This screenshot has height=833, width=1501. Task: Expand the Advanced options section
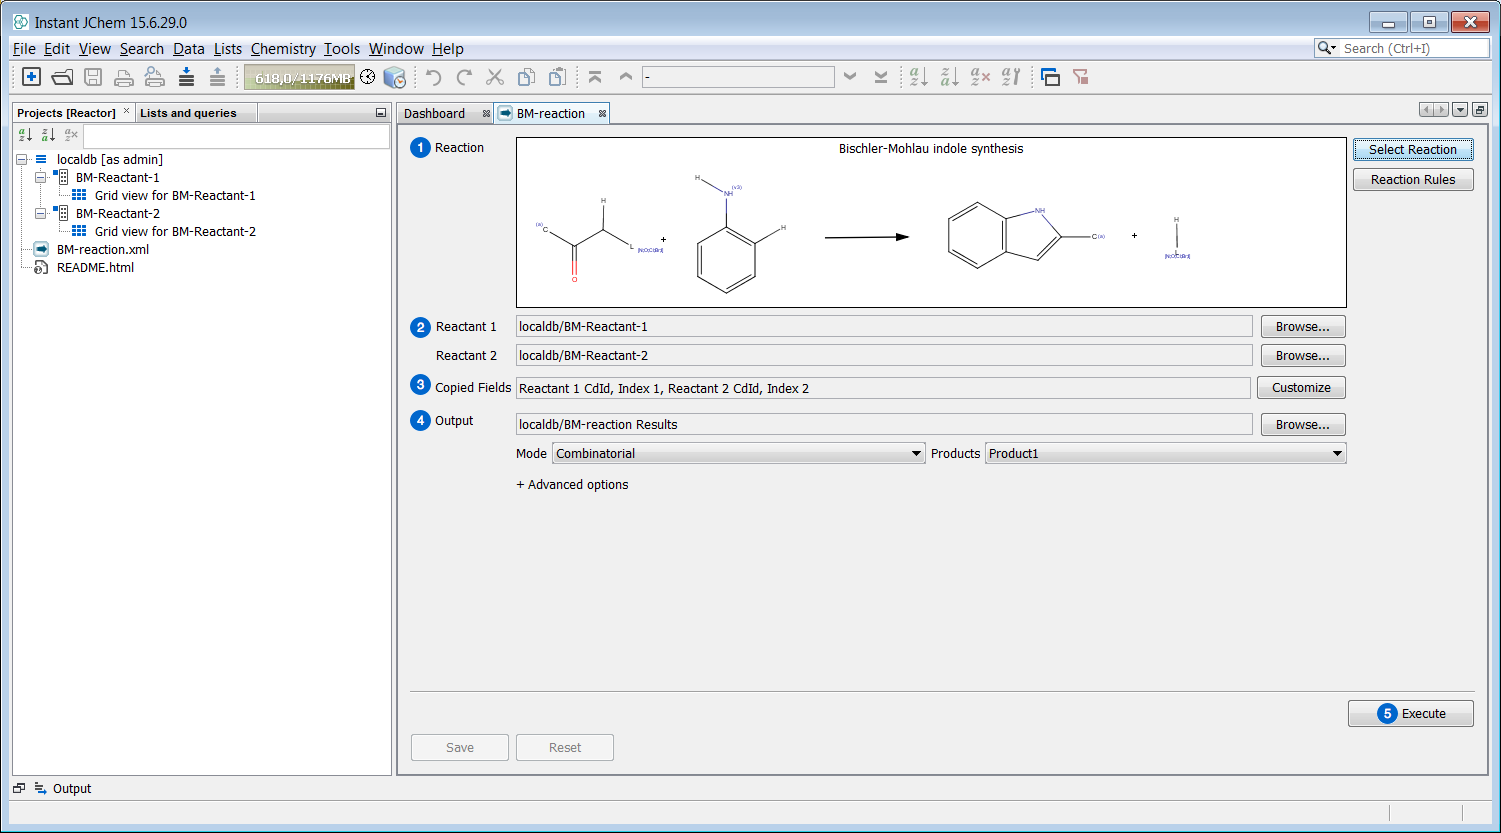[572, 485]
